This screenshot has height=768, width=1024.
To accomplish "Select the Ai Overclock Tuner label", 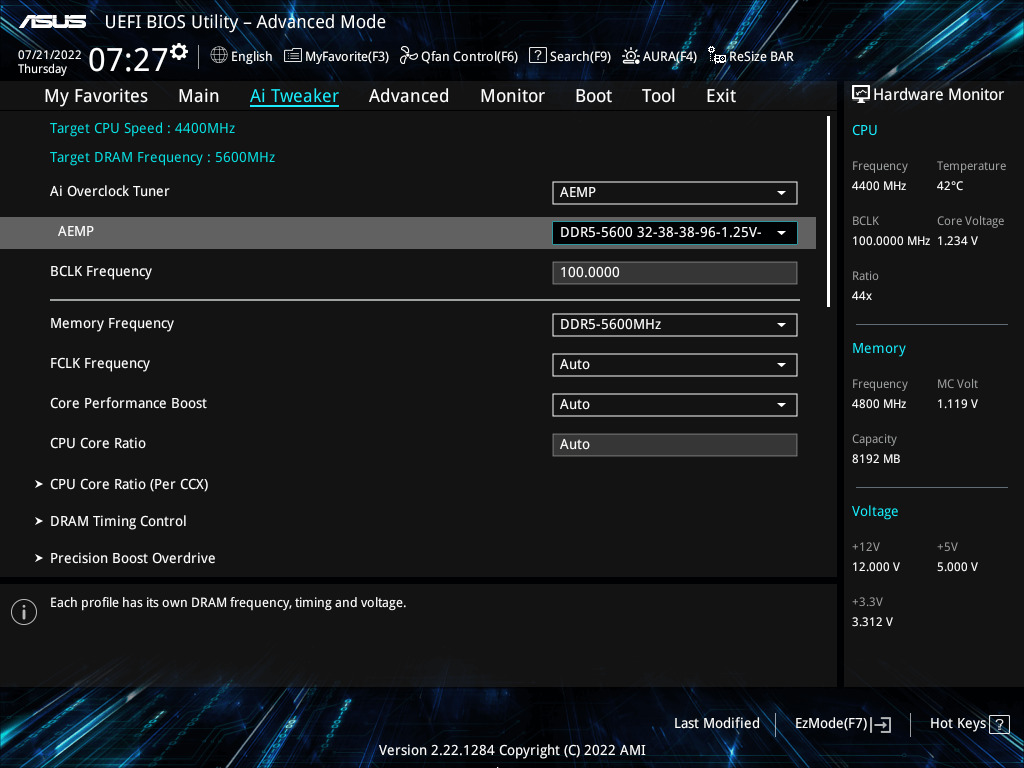I will [110, 191].
